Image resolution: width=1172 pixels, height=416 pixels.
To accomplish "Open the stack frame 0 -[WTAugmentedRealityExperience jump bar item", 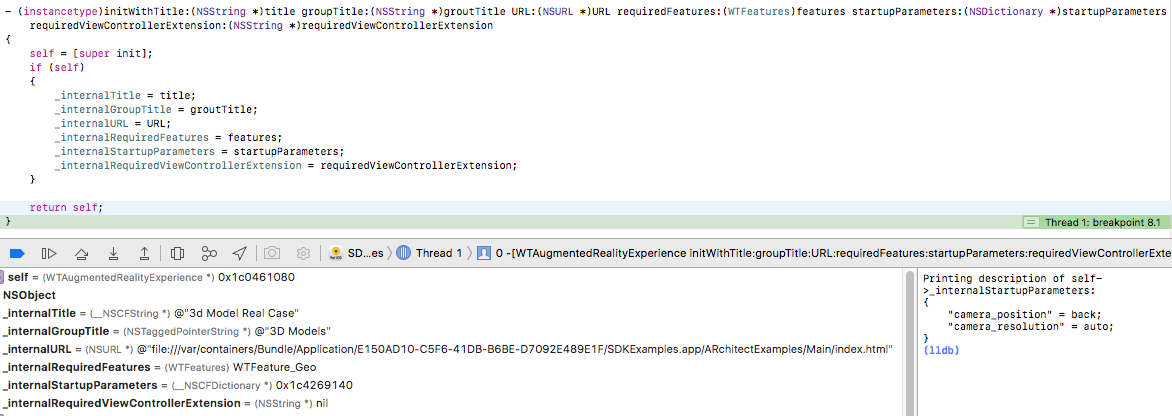I will (x=824, y=253).
